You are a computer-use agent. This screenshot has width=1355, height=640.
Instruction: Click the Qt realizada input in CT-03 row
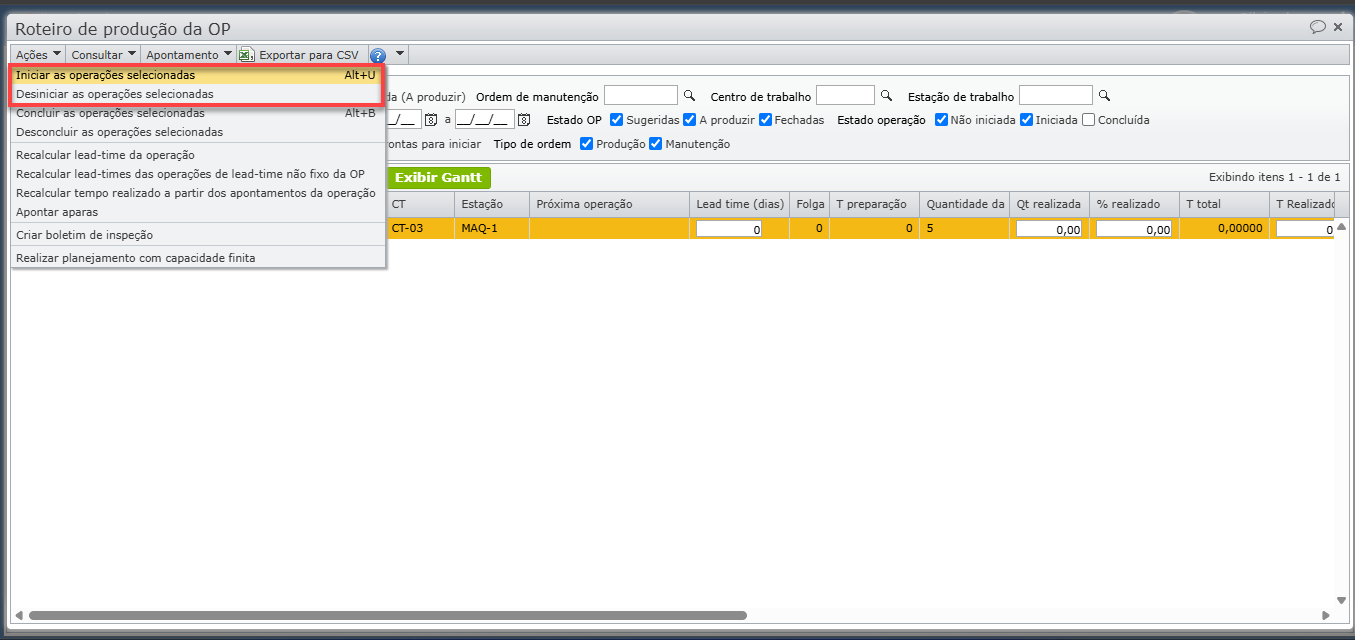1049,229
